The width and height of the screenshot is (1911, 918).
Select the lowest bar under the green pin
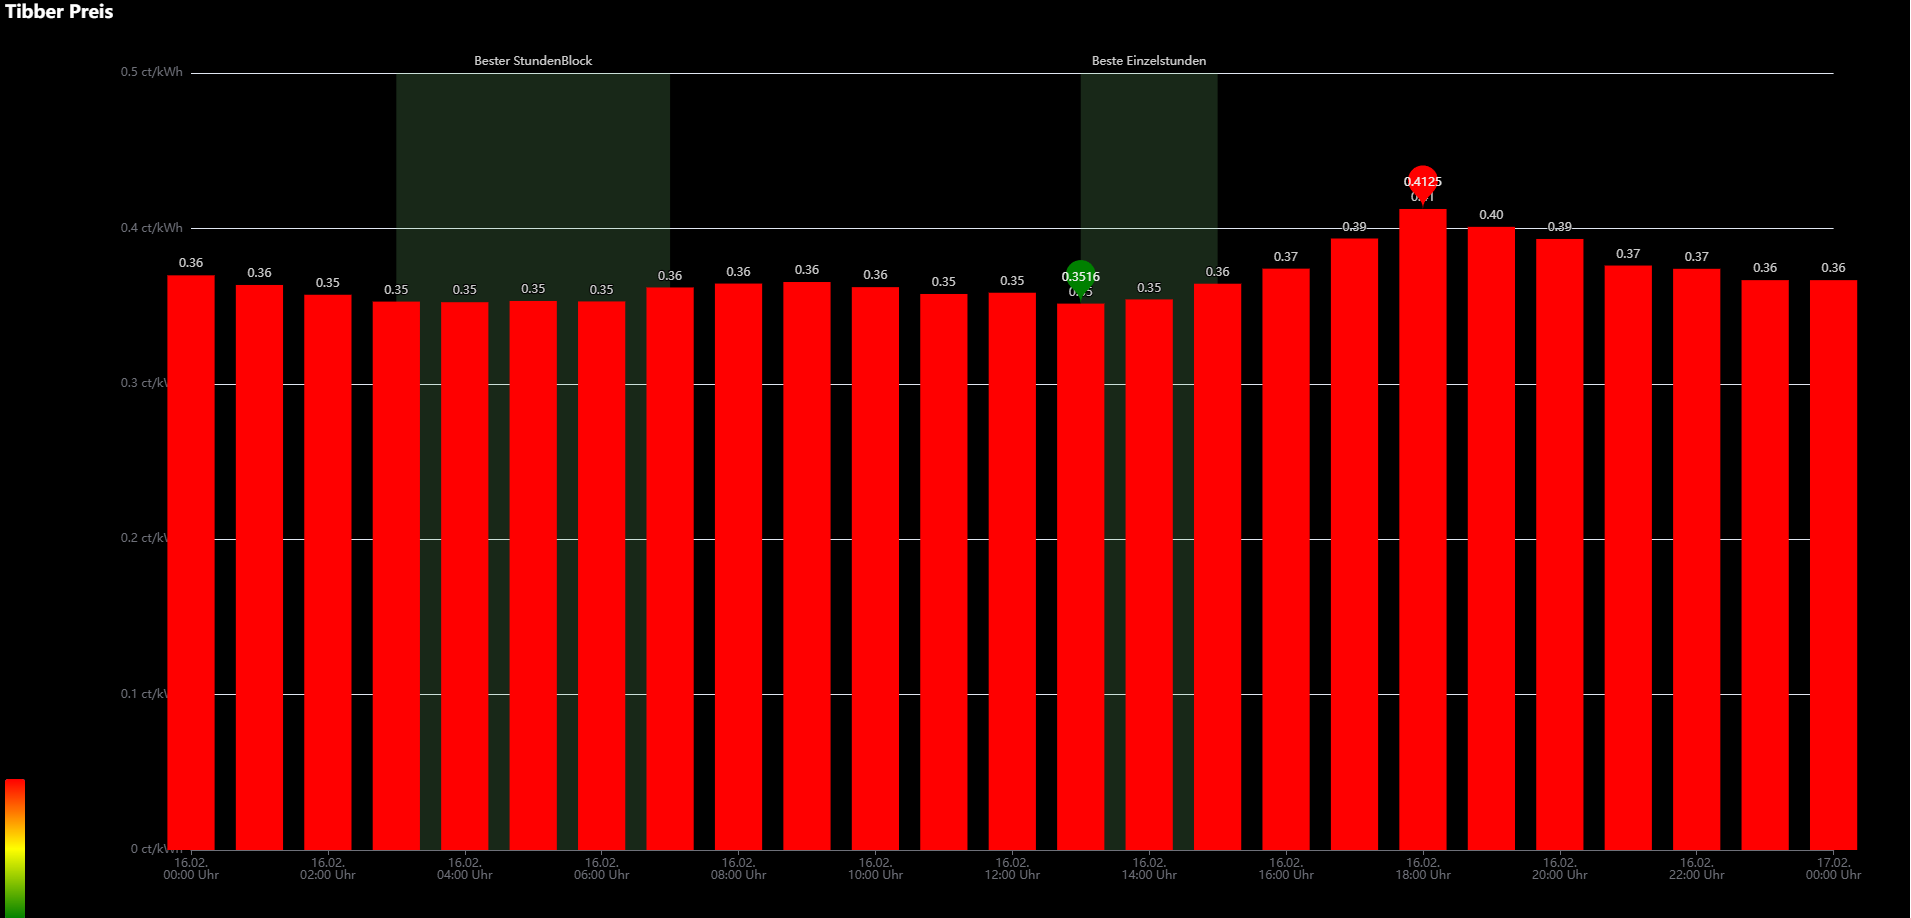(1080, 576)
